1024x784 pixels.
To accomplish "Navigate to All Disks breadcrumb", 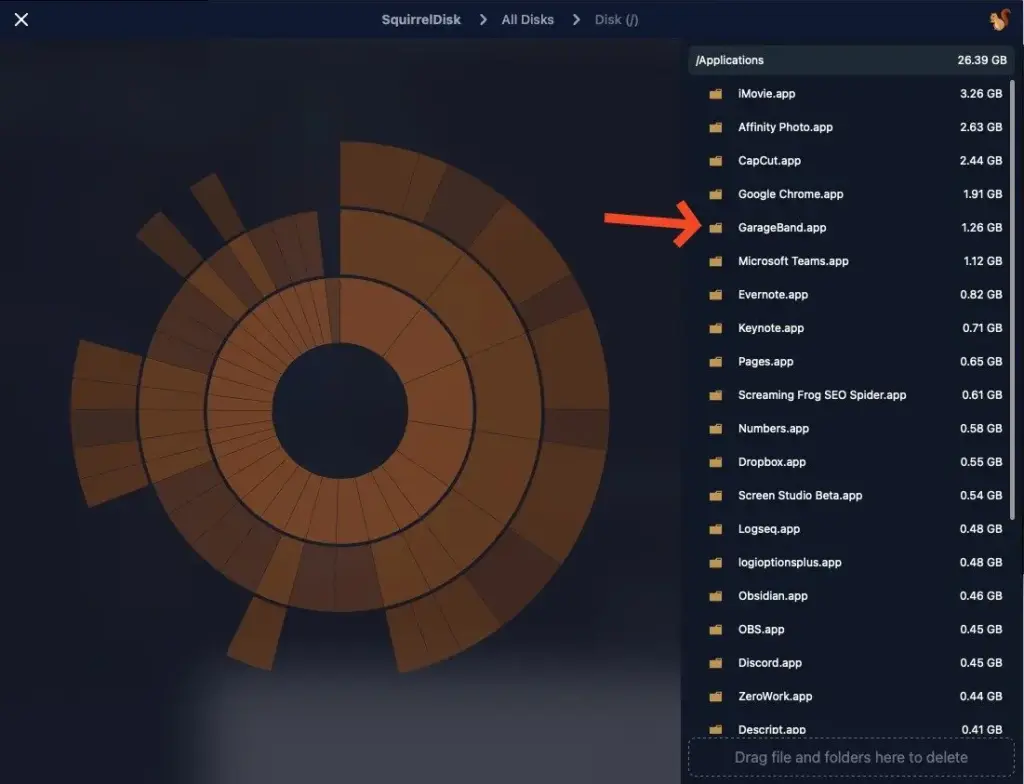I will [x=528, y=20].
